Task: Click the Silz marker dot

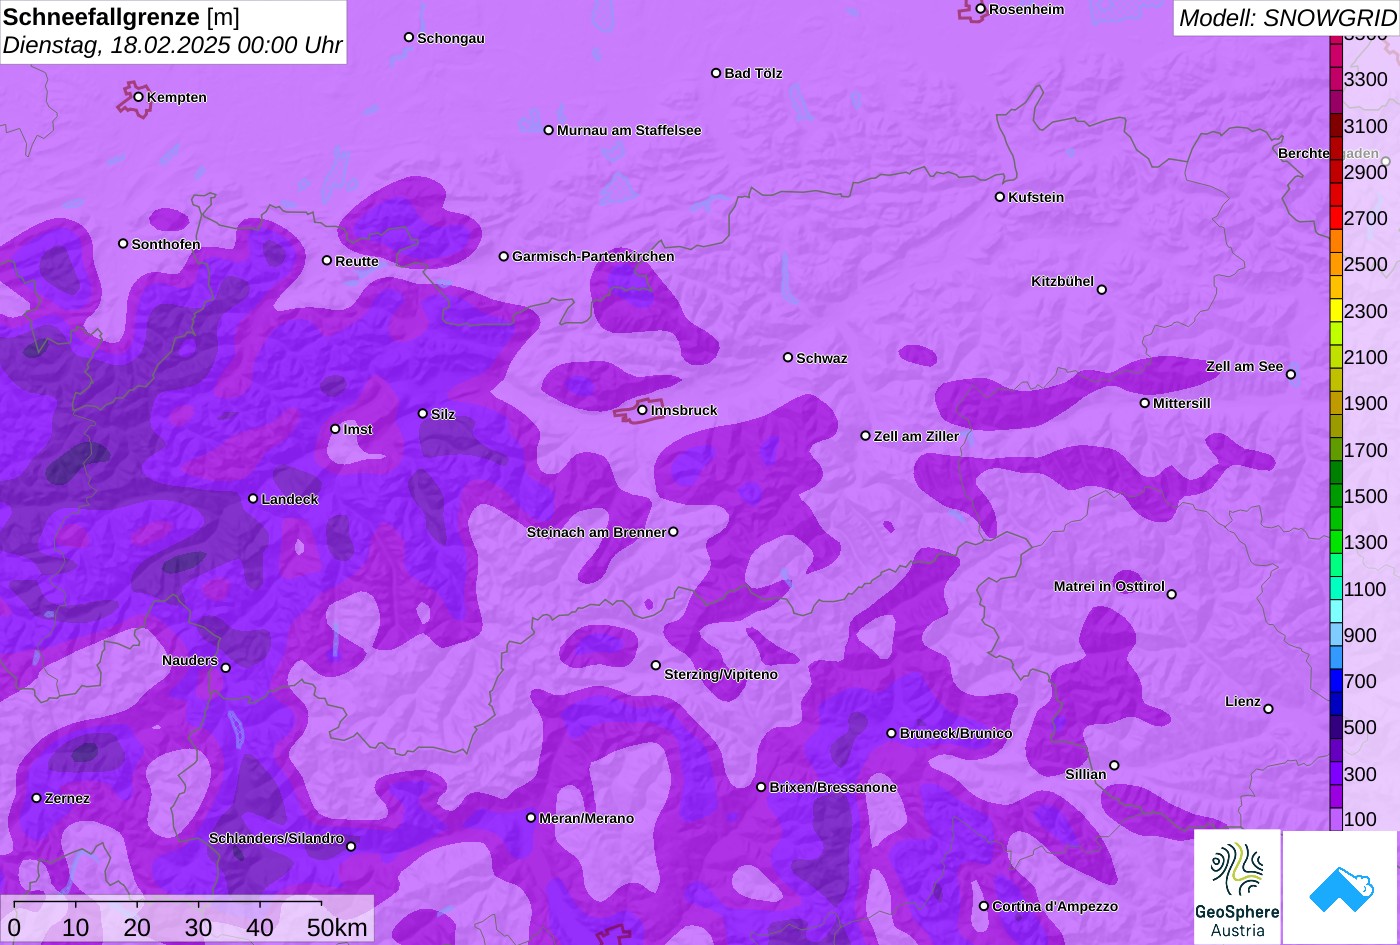Action: 423,414
